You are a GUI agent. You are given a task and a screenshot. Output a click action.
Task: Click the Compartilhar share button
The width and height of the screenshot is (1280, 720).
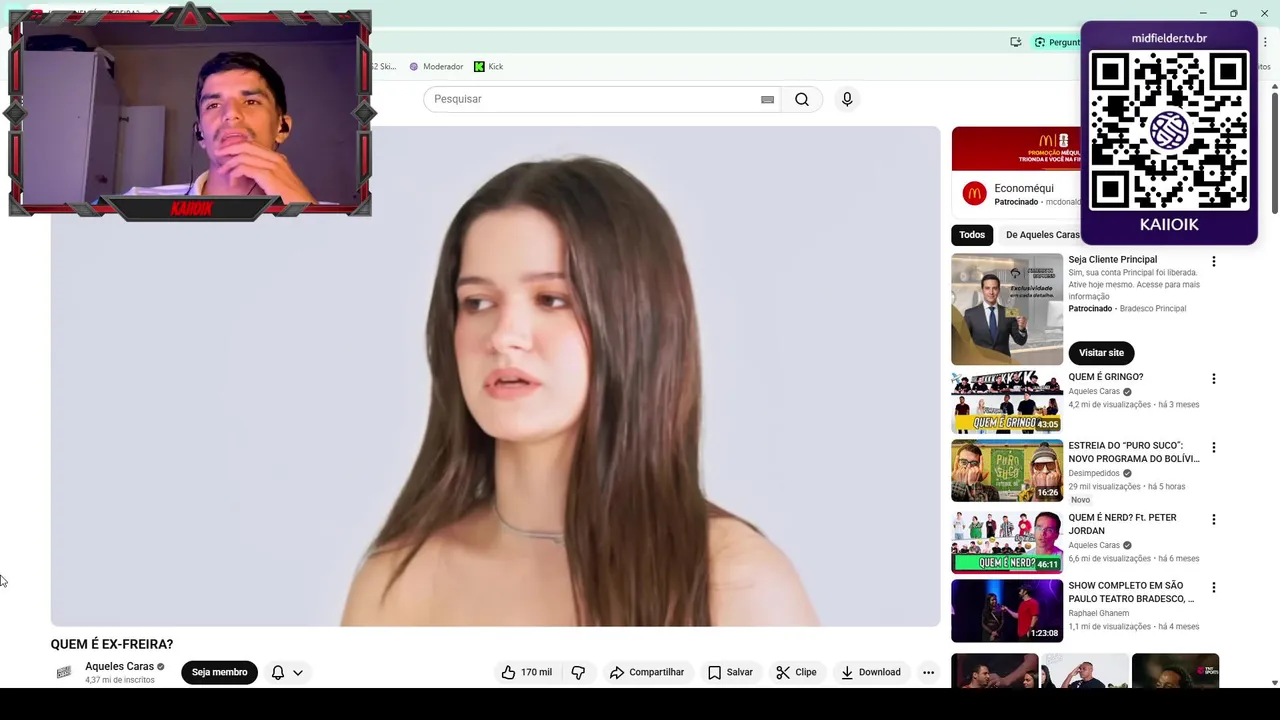click(647, 672)
